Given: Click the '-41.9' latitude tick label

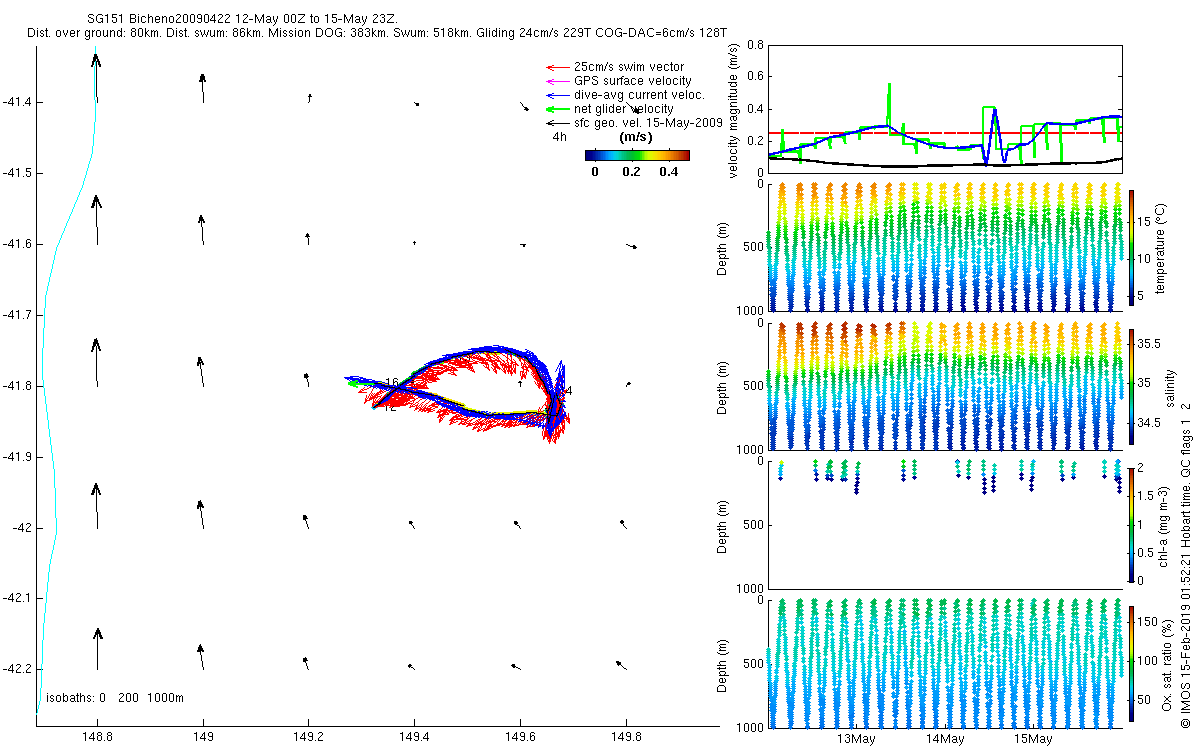Looking at the screenshot, I should (18, 457).
